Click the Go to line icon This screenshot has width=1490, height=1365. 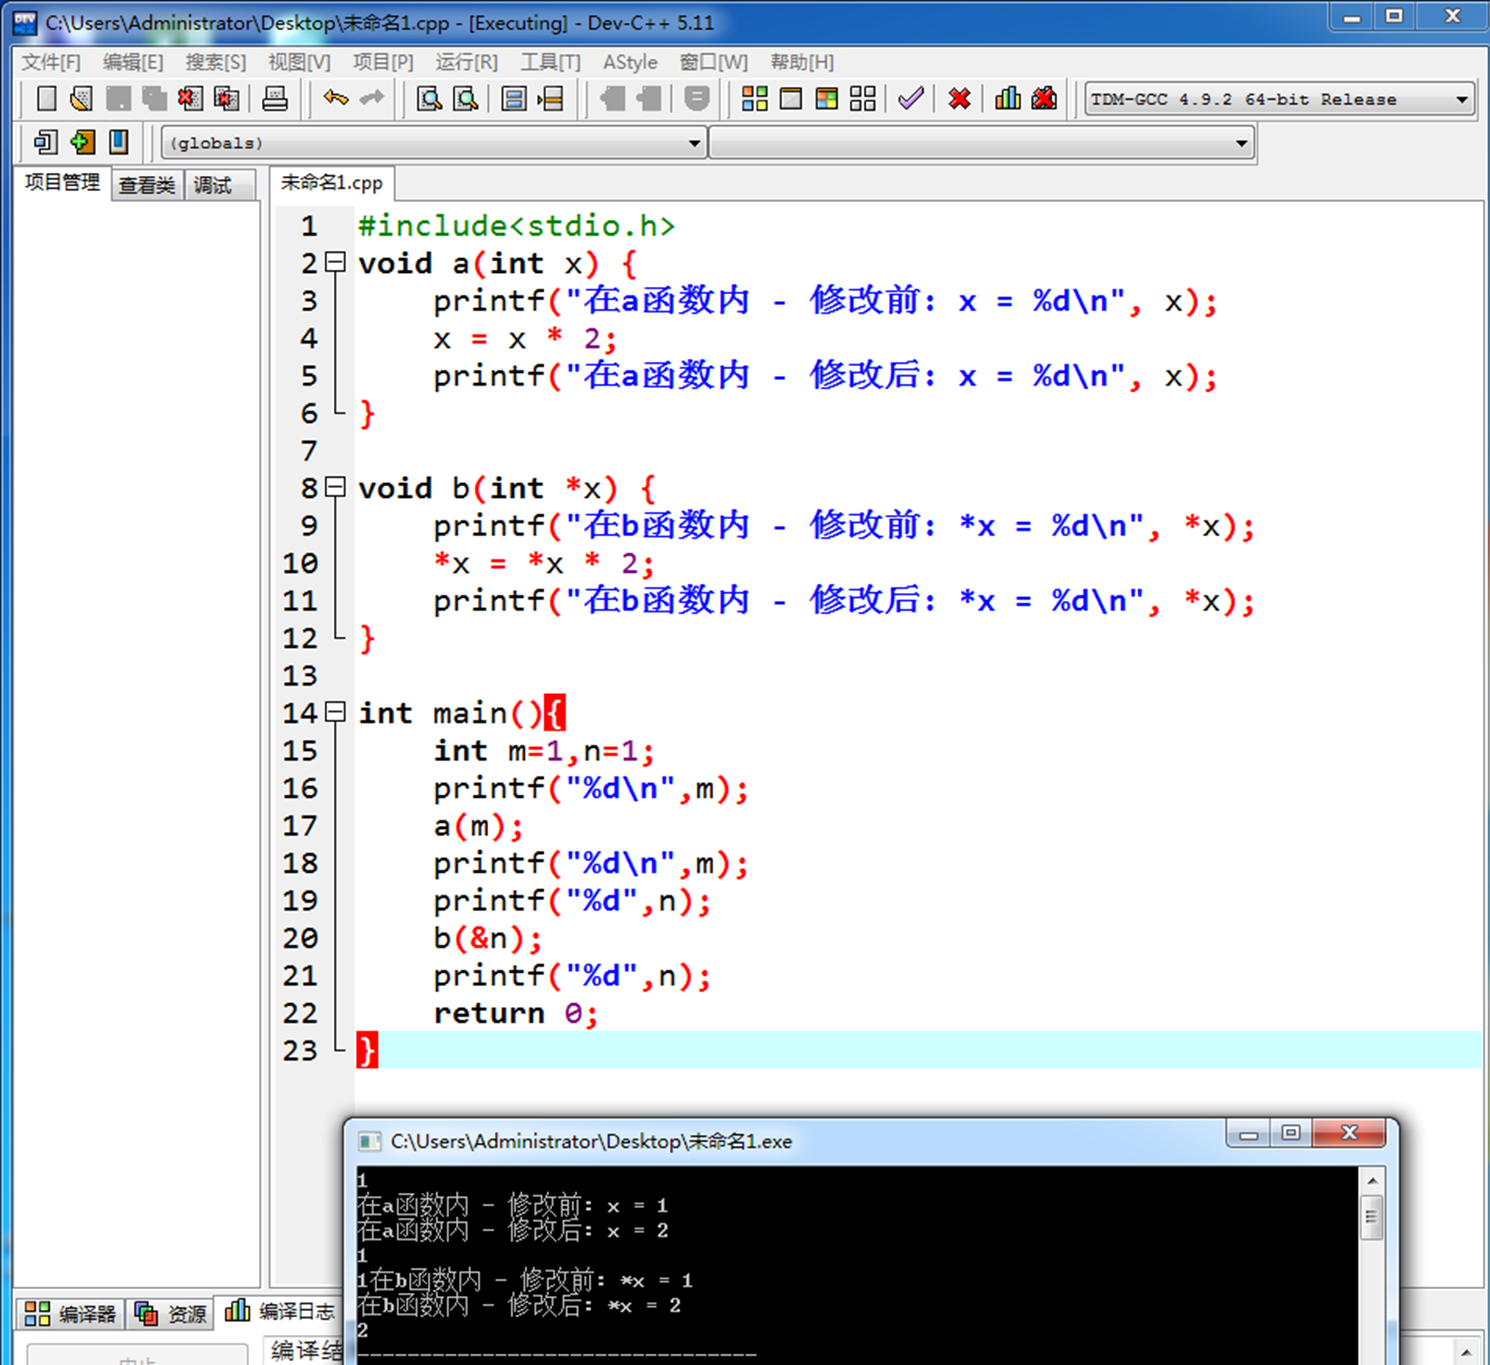point(550,99)
